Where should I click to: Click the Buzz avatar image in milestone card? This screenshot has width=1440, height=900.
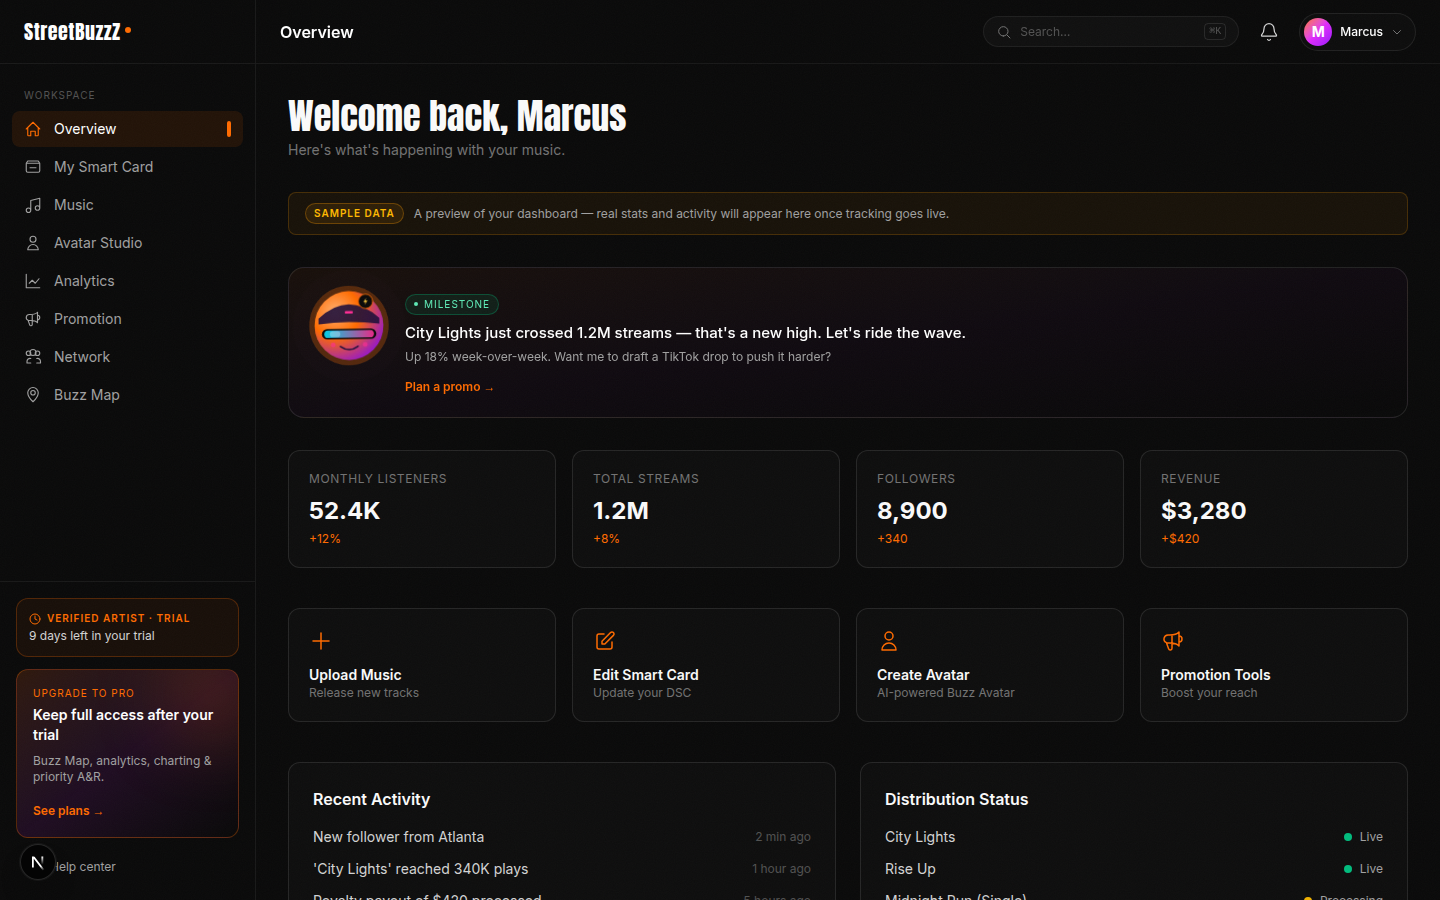pyautogui.click(x=349, y=326)
